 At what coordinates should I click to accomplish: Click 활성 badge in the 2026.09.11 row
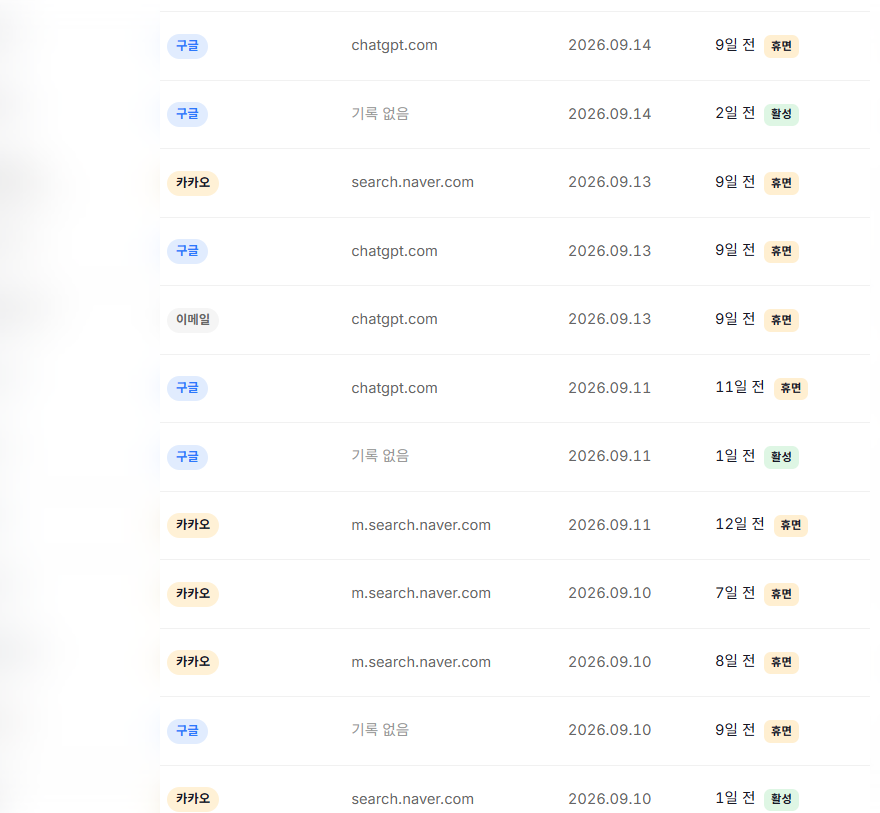(781, 457)
